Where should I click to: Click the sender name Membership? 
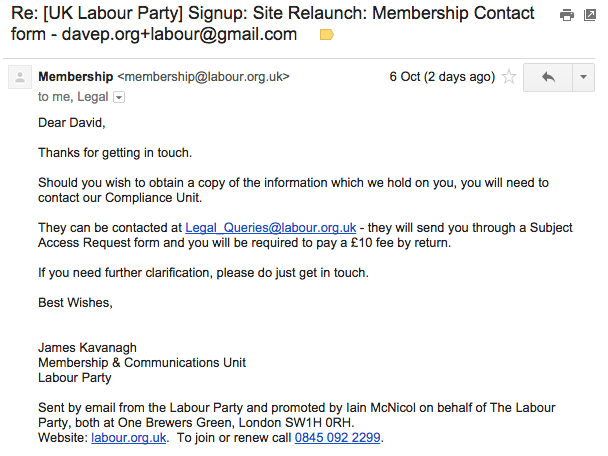pos(76,77)
